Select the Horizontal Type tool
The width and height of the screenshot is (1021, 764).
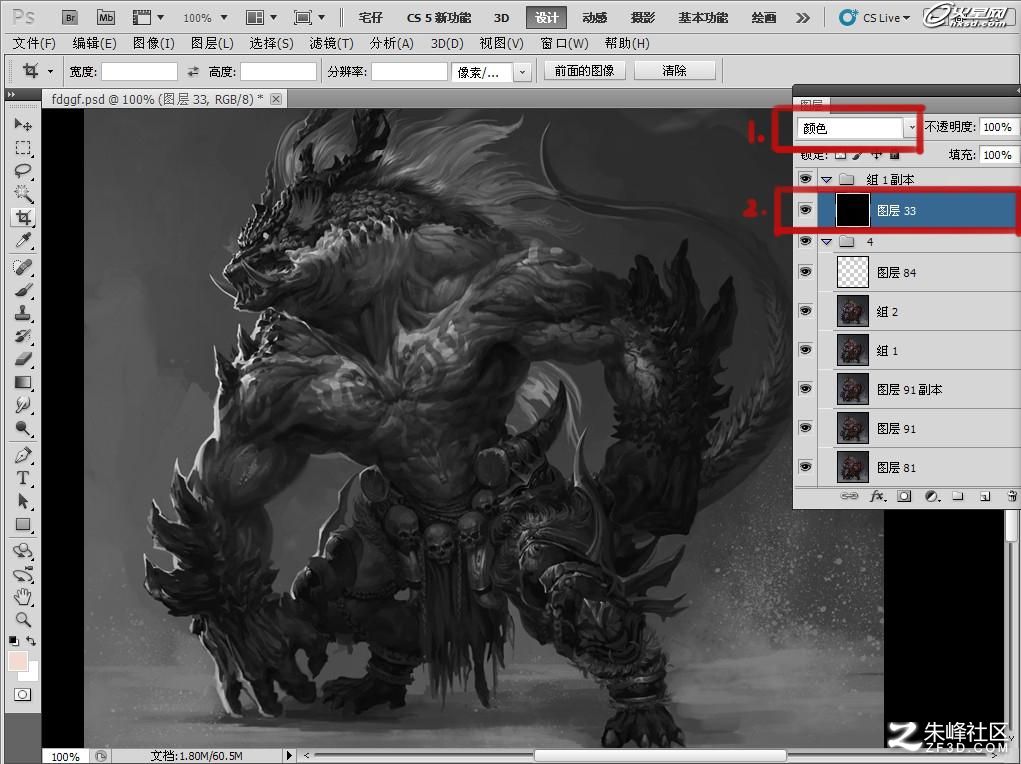click(x=23, y=477)
